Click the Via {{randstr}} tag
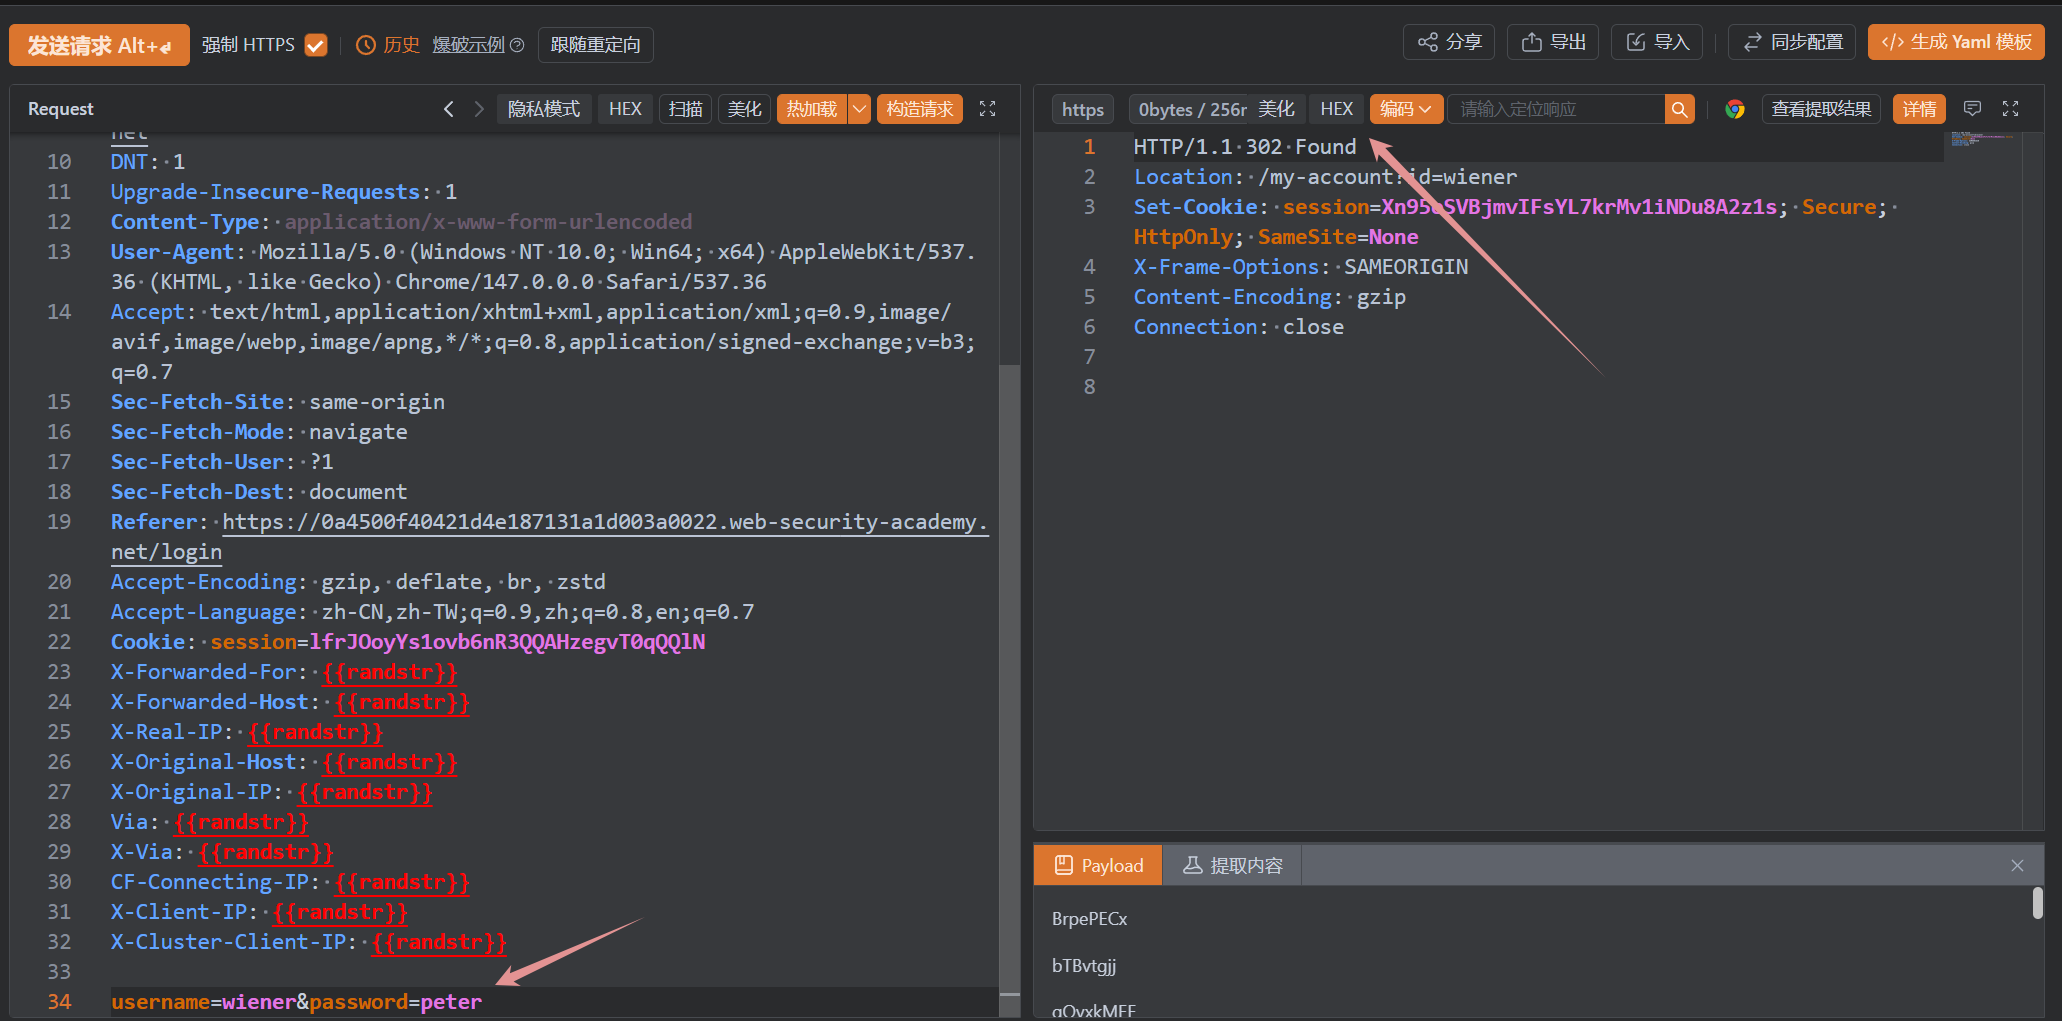Screen dimensions: 2062x1021 click(x=241, y=822)
